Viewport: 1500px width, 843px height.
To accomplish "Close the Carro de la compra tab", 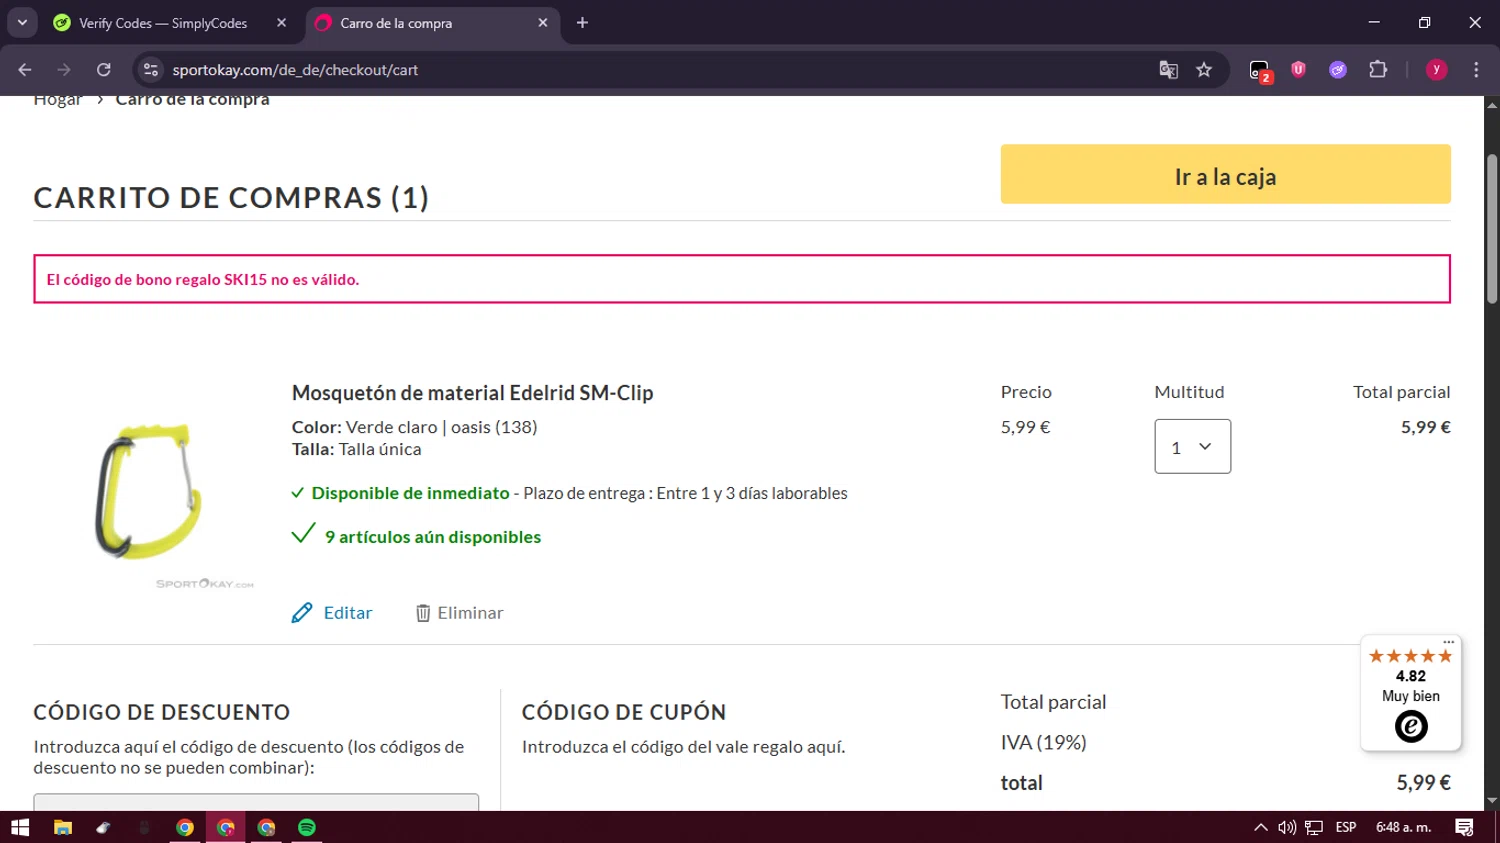I will point(543,23).
